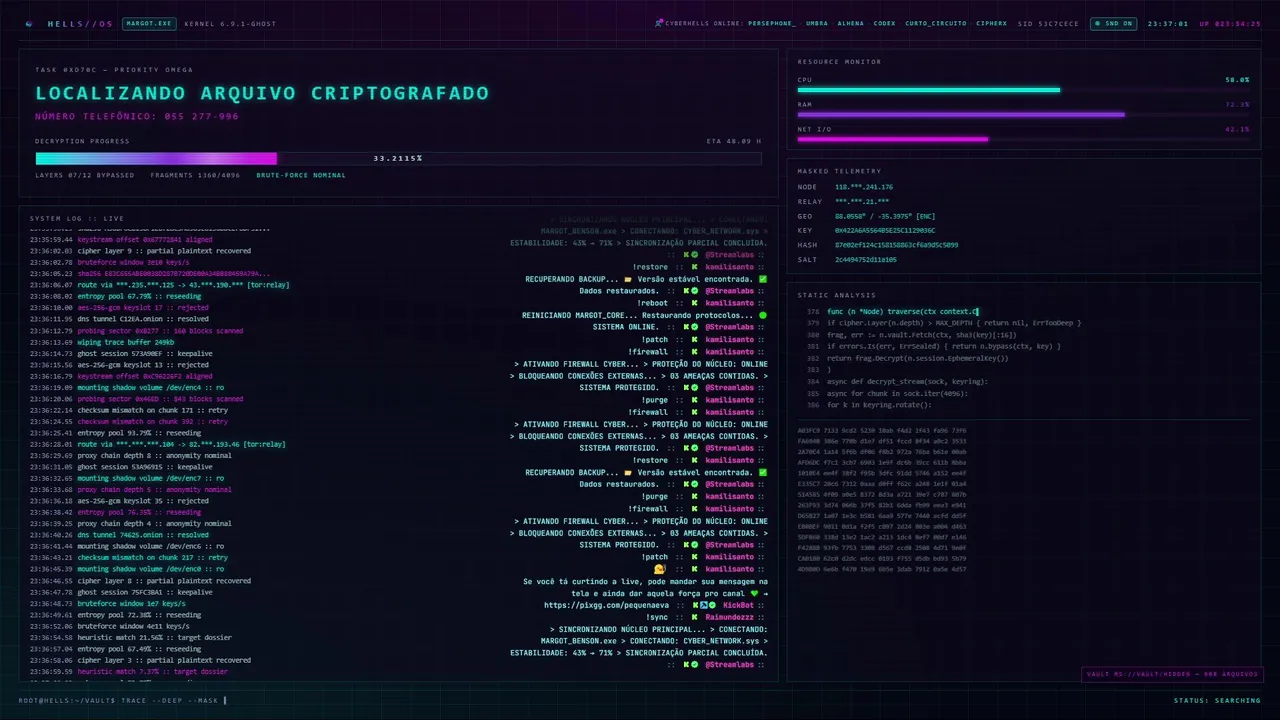Click log row 'cipher layer 8 :: partial plaintext'

(x=140, y=580)
